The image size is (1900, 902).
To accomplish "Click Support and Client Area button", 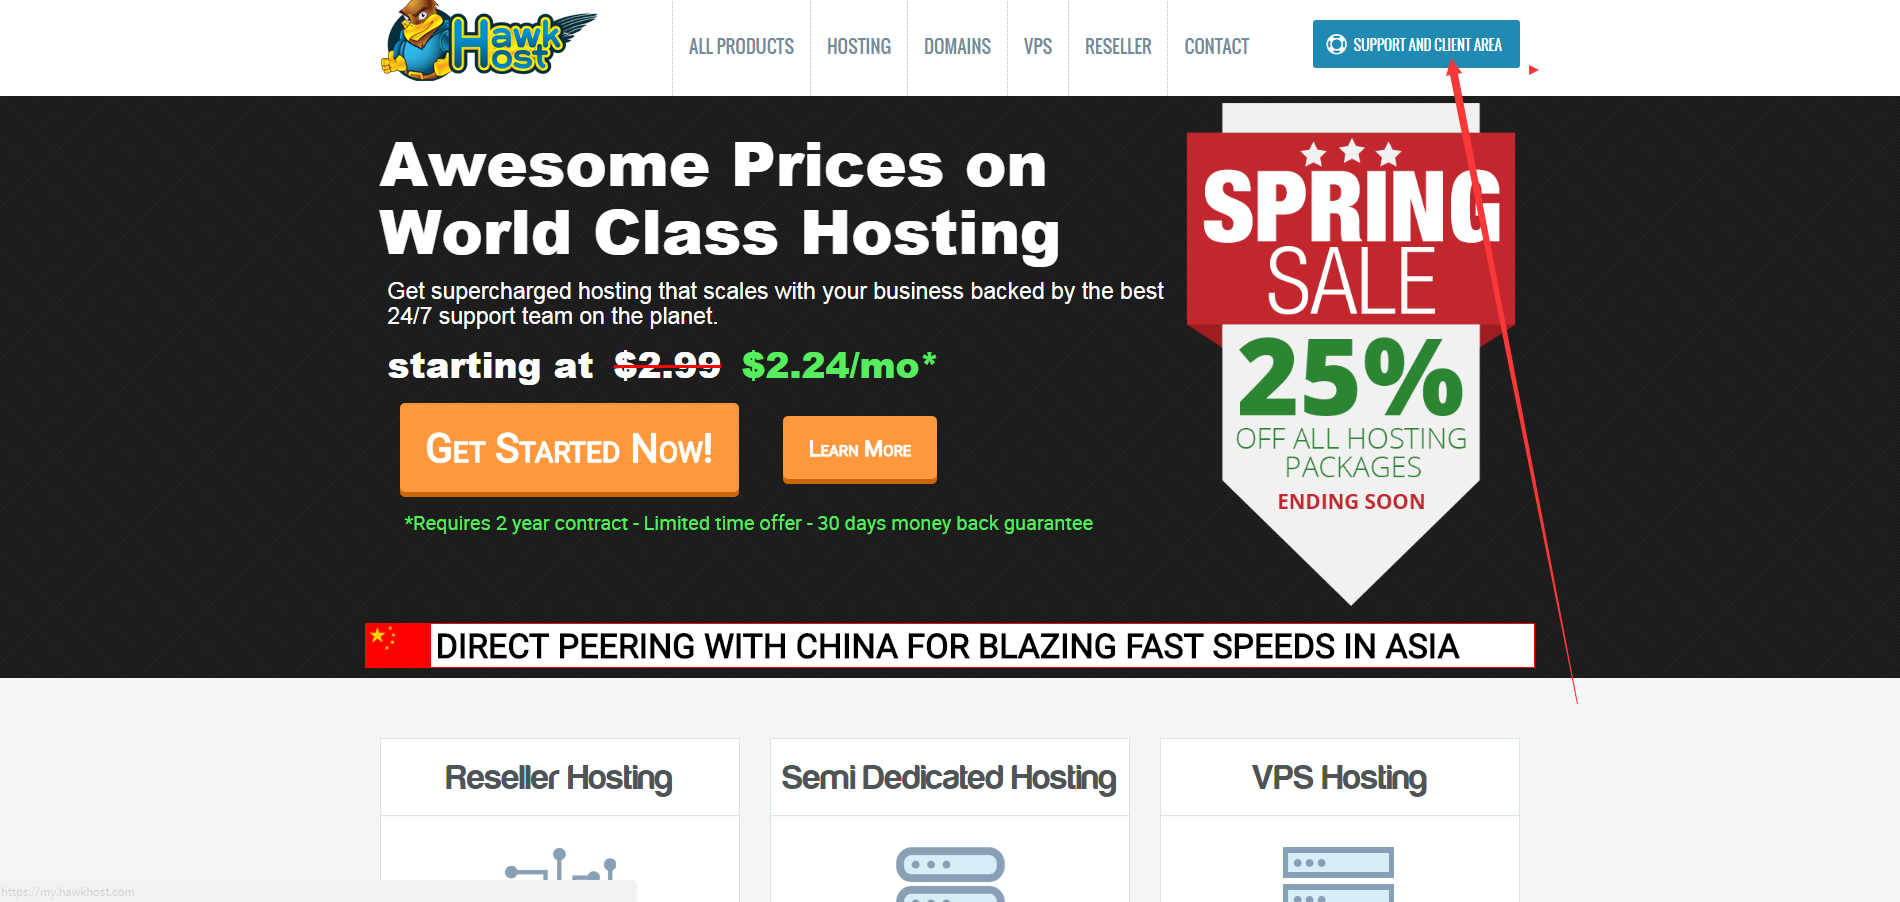I will point(1416,44).
